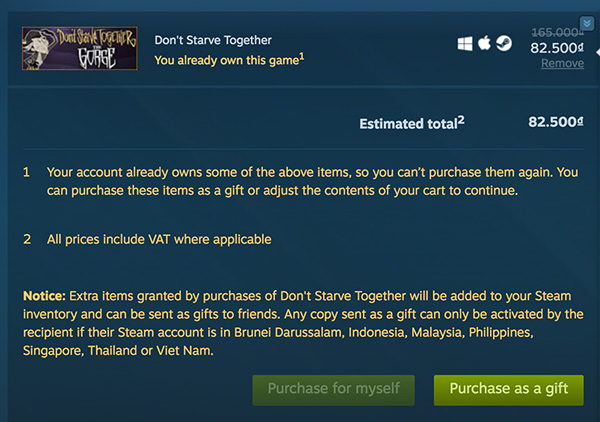Click the Apple macOS platform icon

click(484, 44)
